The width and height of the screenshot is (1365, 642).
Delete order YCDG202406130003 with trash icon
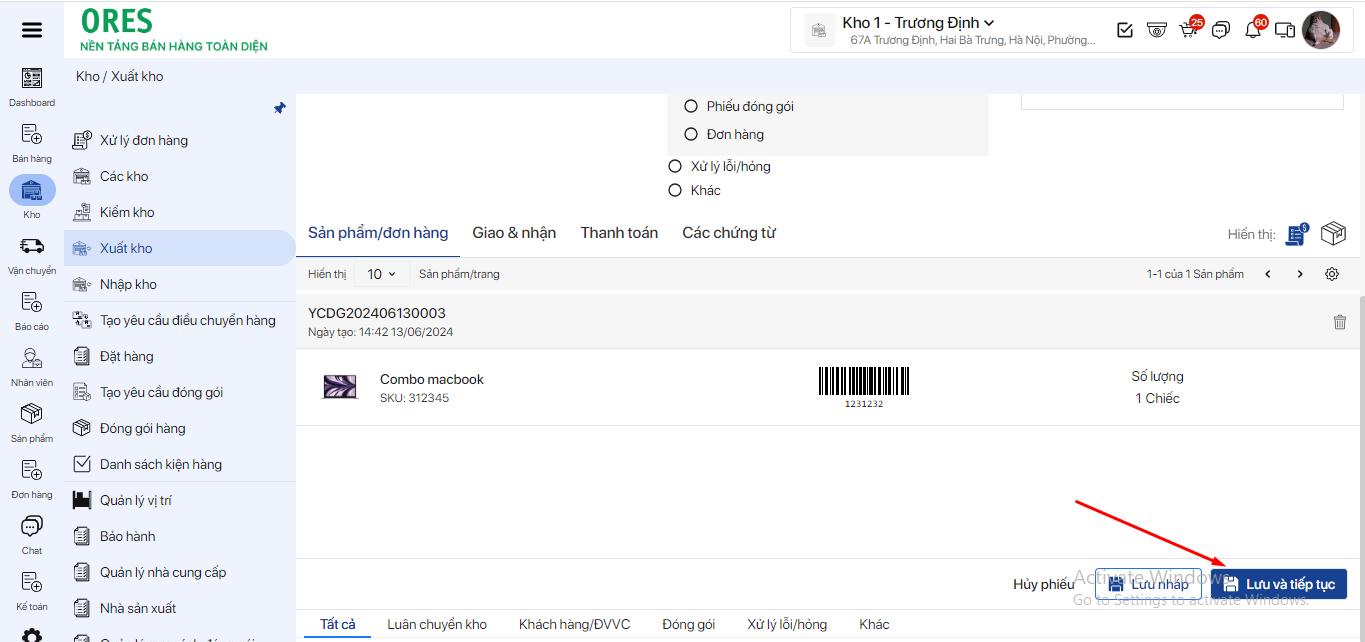coord(1340,322)
